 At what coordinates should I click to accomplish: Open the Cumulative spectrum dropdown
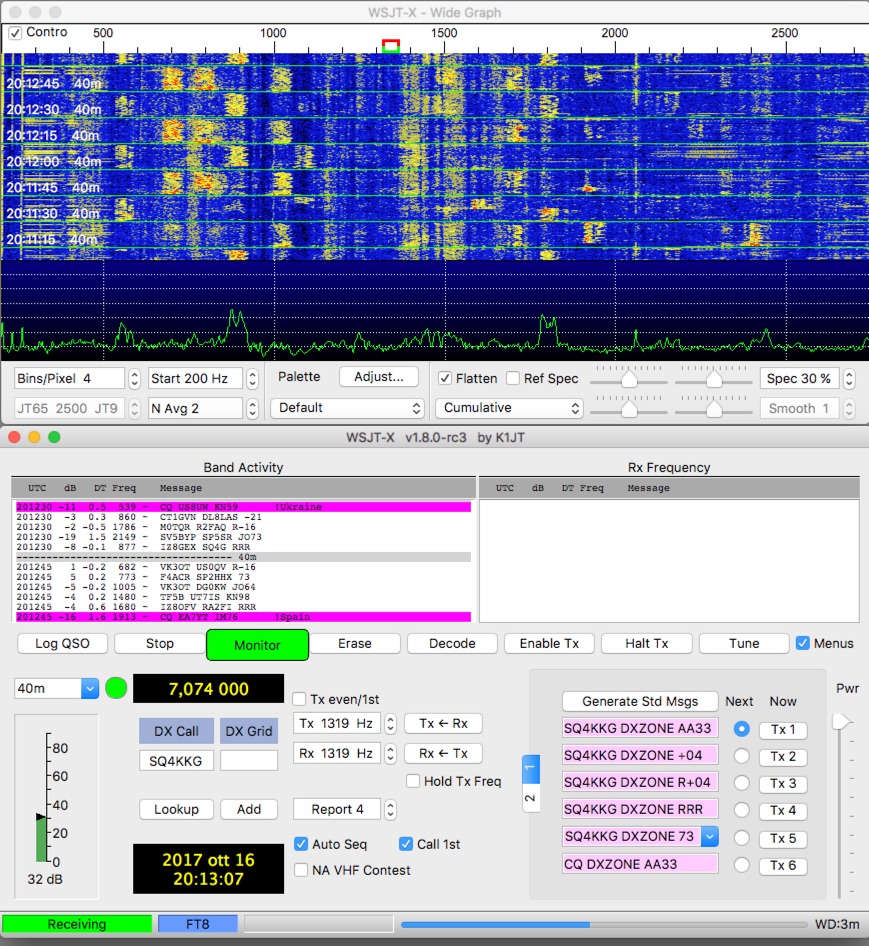[x=509, y=408]
